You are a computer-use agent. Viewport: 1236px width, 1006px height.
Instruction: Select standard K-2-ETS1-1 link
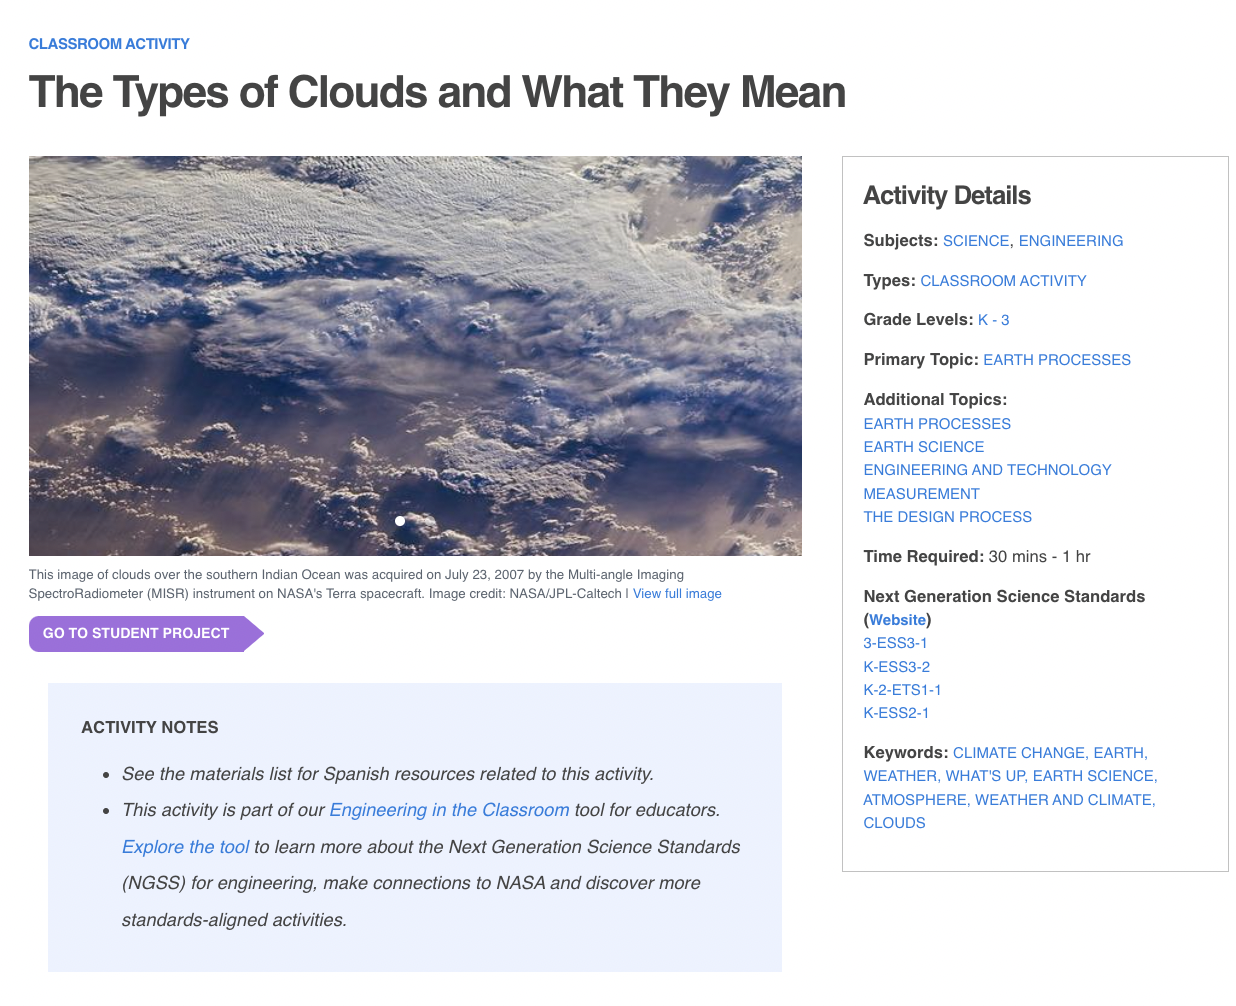point(901,689)
